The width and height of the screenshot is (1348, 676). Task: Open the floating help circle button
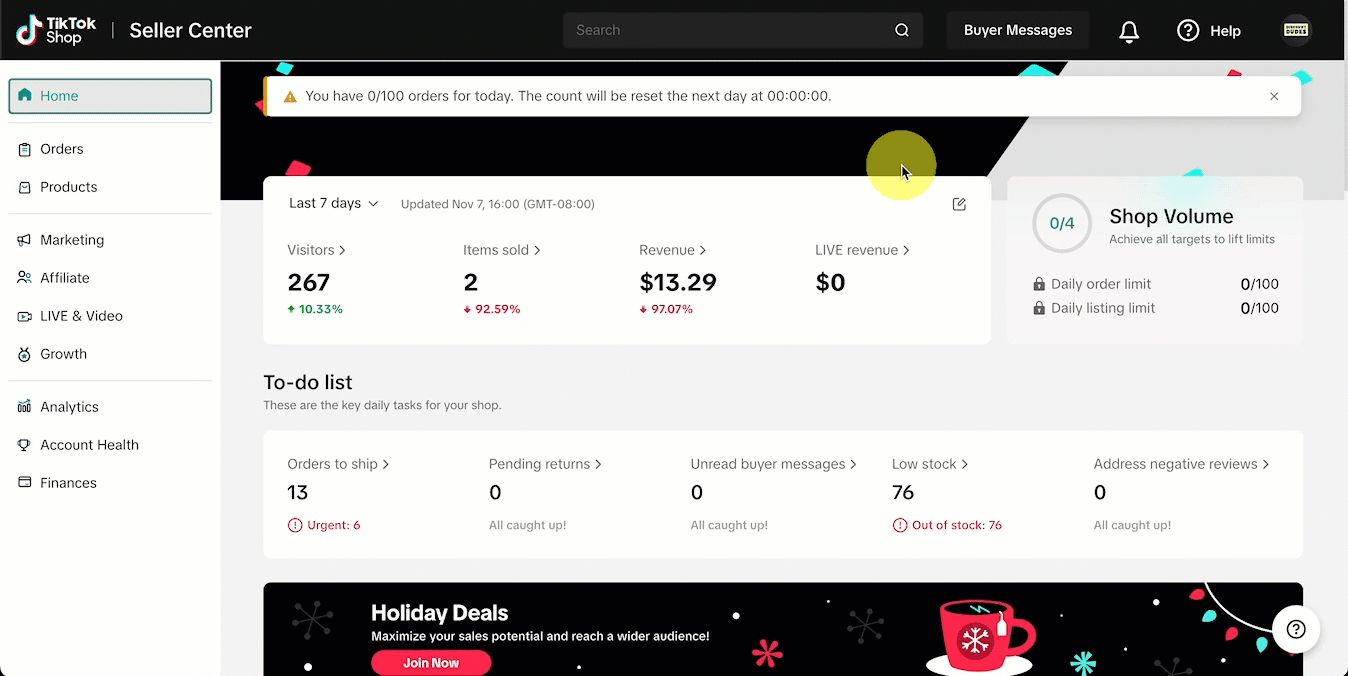[1296, 629]
